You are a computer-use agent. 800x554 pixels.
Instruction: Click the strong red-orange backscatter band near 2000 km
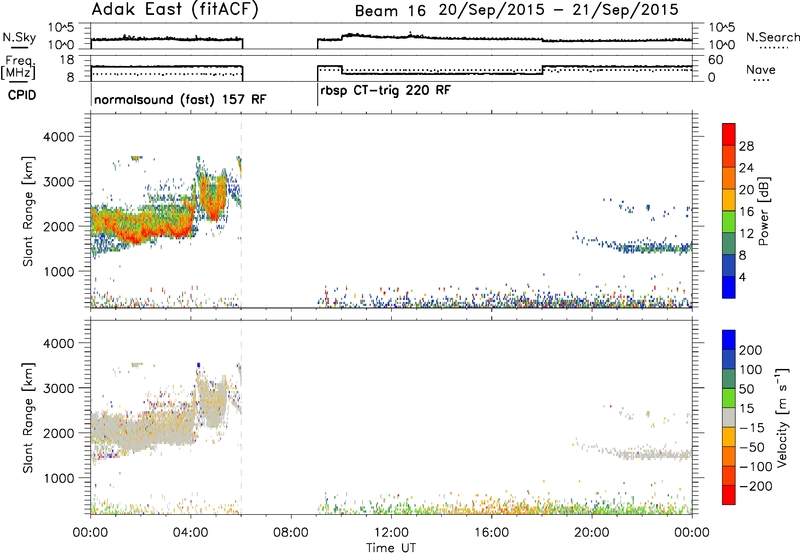pyautogui.click(x=143, y=224)
